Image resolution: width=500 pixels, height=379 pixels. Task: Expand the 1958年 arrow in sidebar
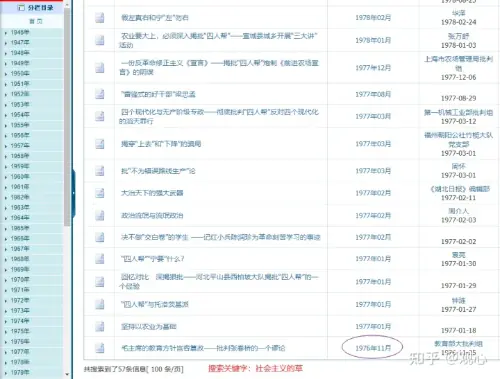[6, 156]
